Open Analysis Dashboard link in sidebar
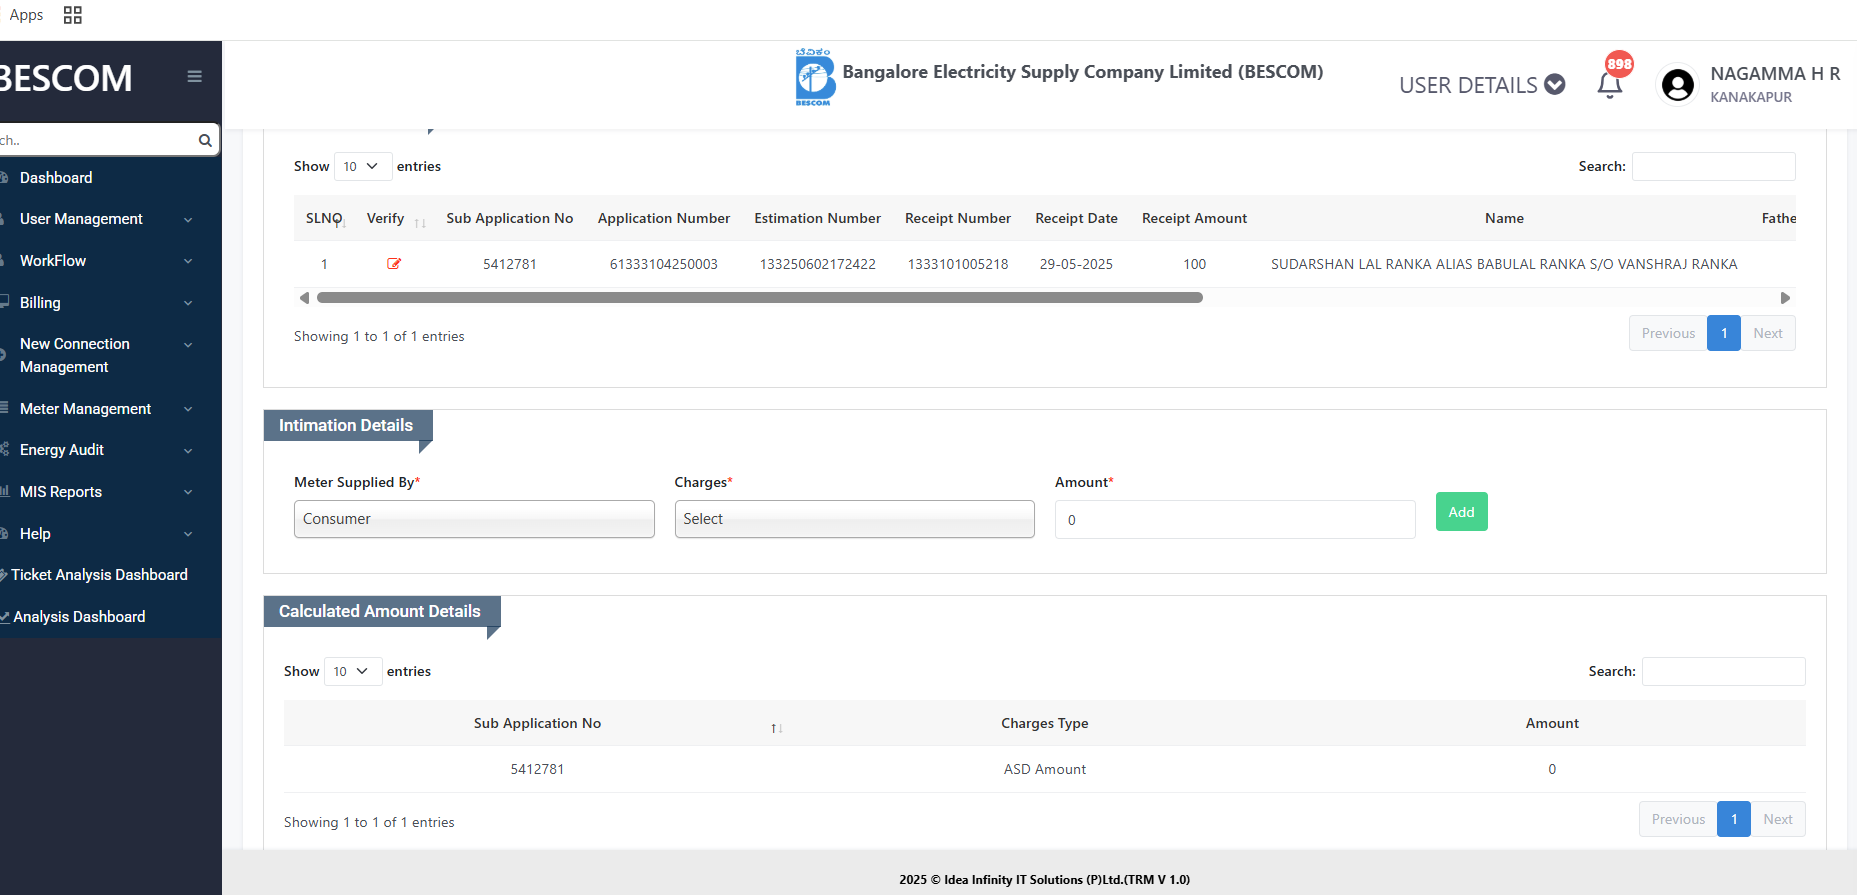This screenshot has height=895, width=1857. [x=79, y=617]
